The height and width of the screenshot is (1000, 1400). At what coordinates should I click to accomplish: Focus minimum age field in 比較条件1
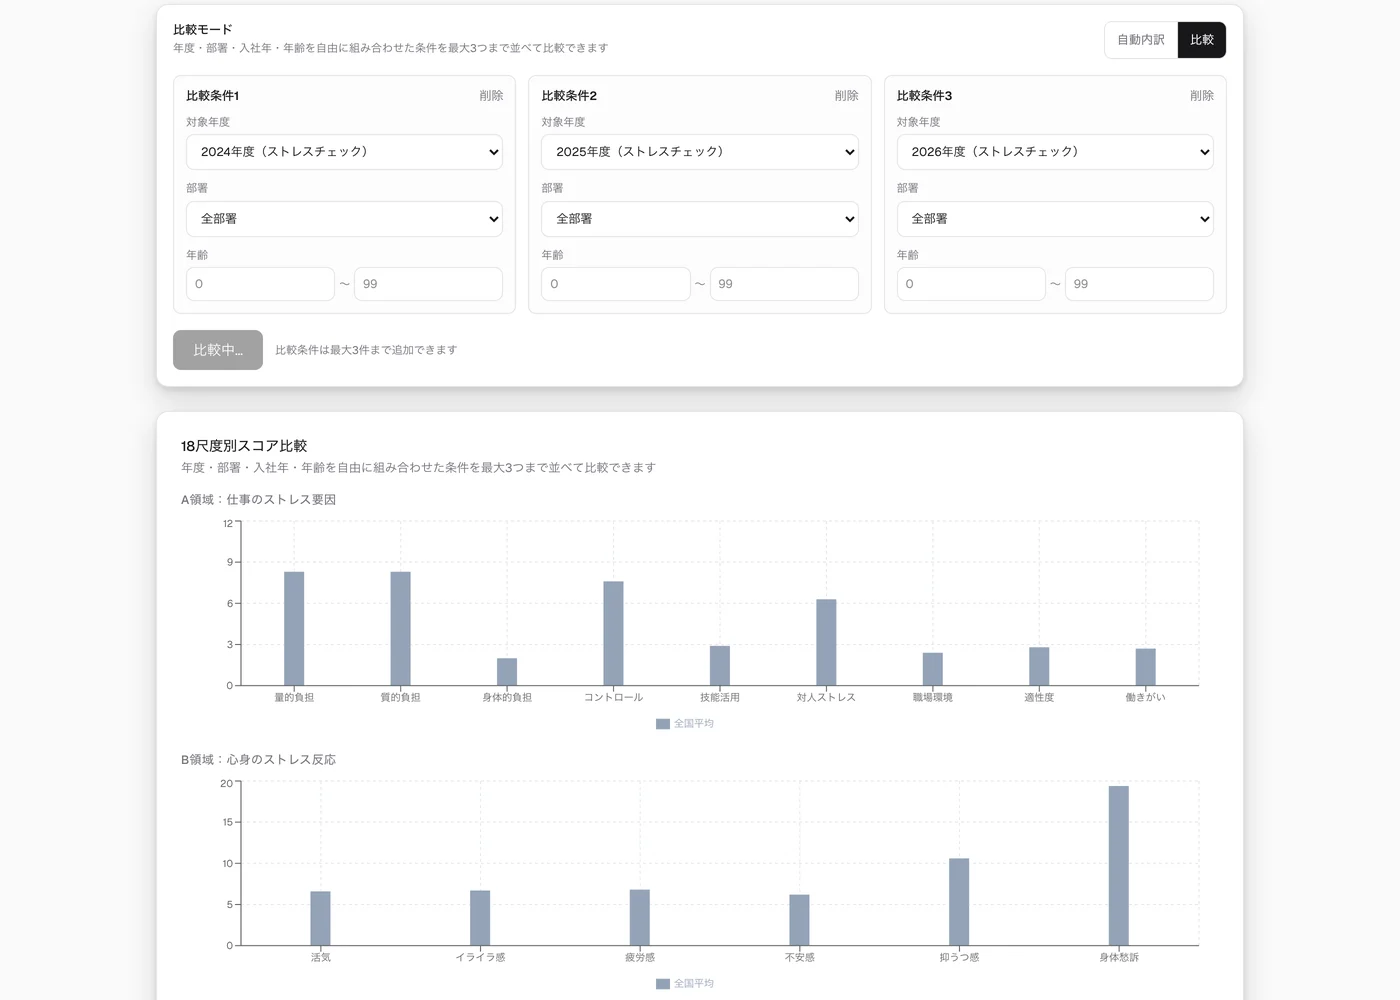(260, 284)
